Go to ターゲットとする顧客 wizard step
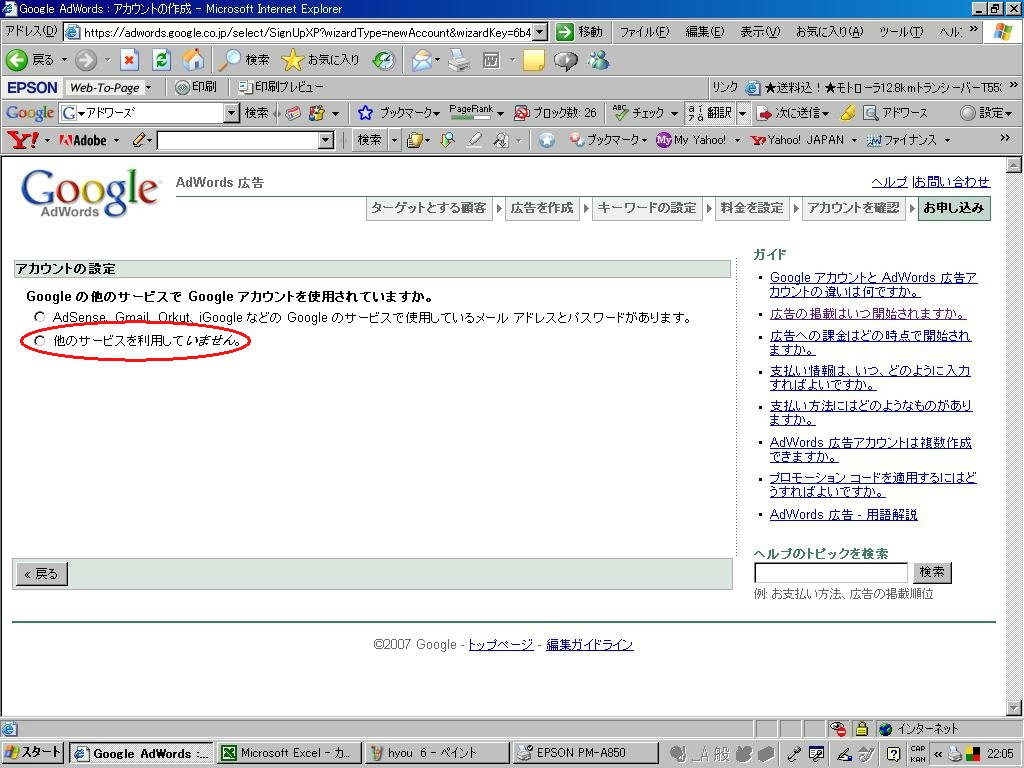Image resolution: width=1024 pixels, height=768 pixels. coord(428,208)
